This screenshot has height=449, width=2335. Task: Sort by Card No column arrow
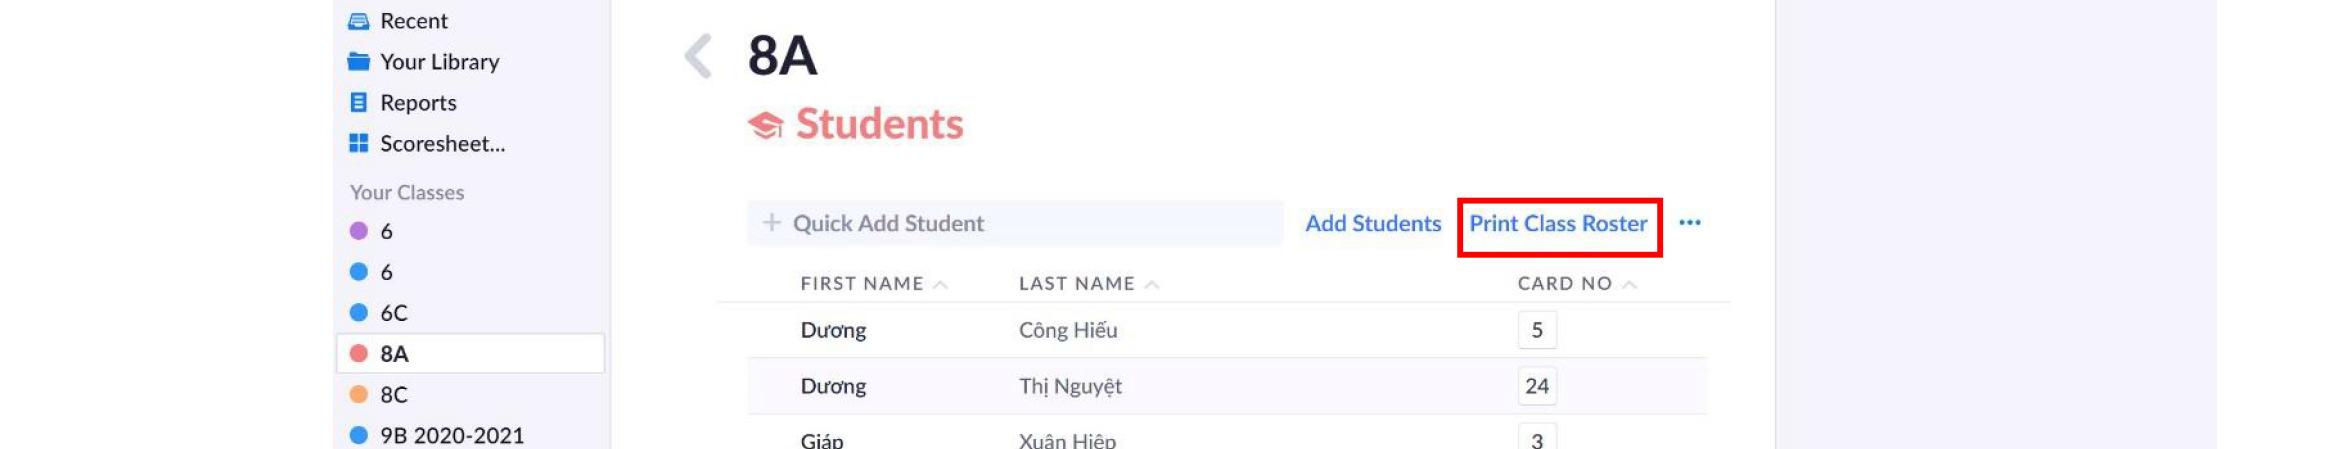(1629, 285)
